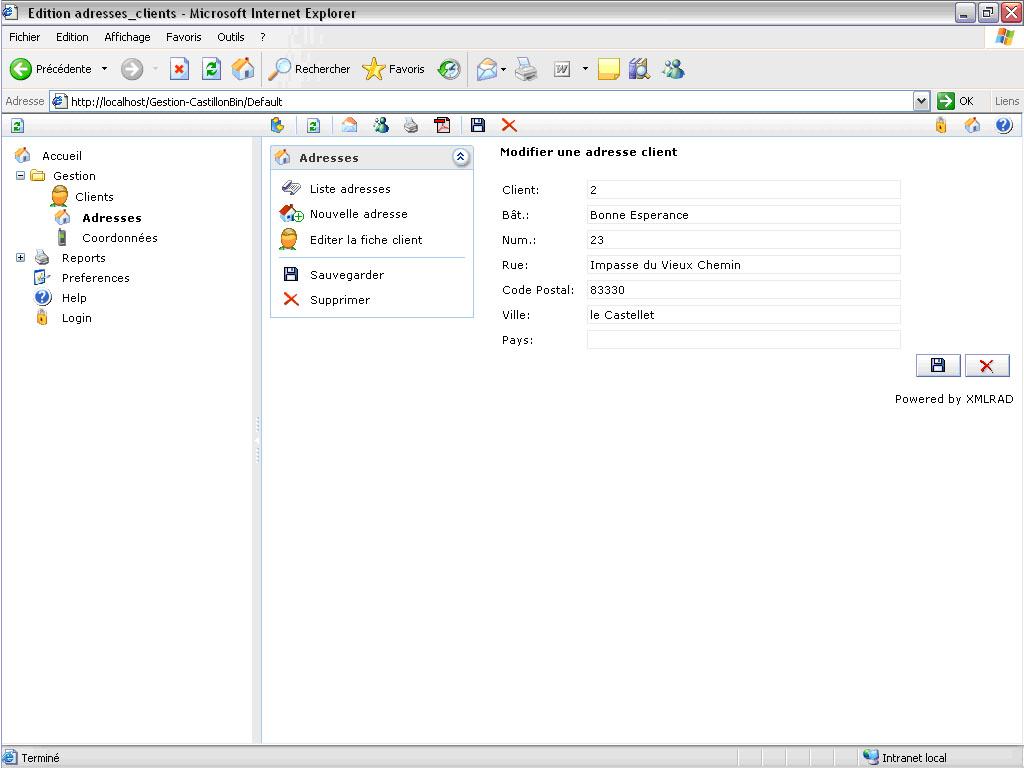This screenshot has width=1024, height=768.
Task: Click the Liste adresses link
Action: pyautogui.click(x=350, y=189)
